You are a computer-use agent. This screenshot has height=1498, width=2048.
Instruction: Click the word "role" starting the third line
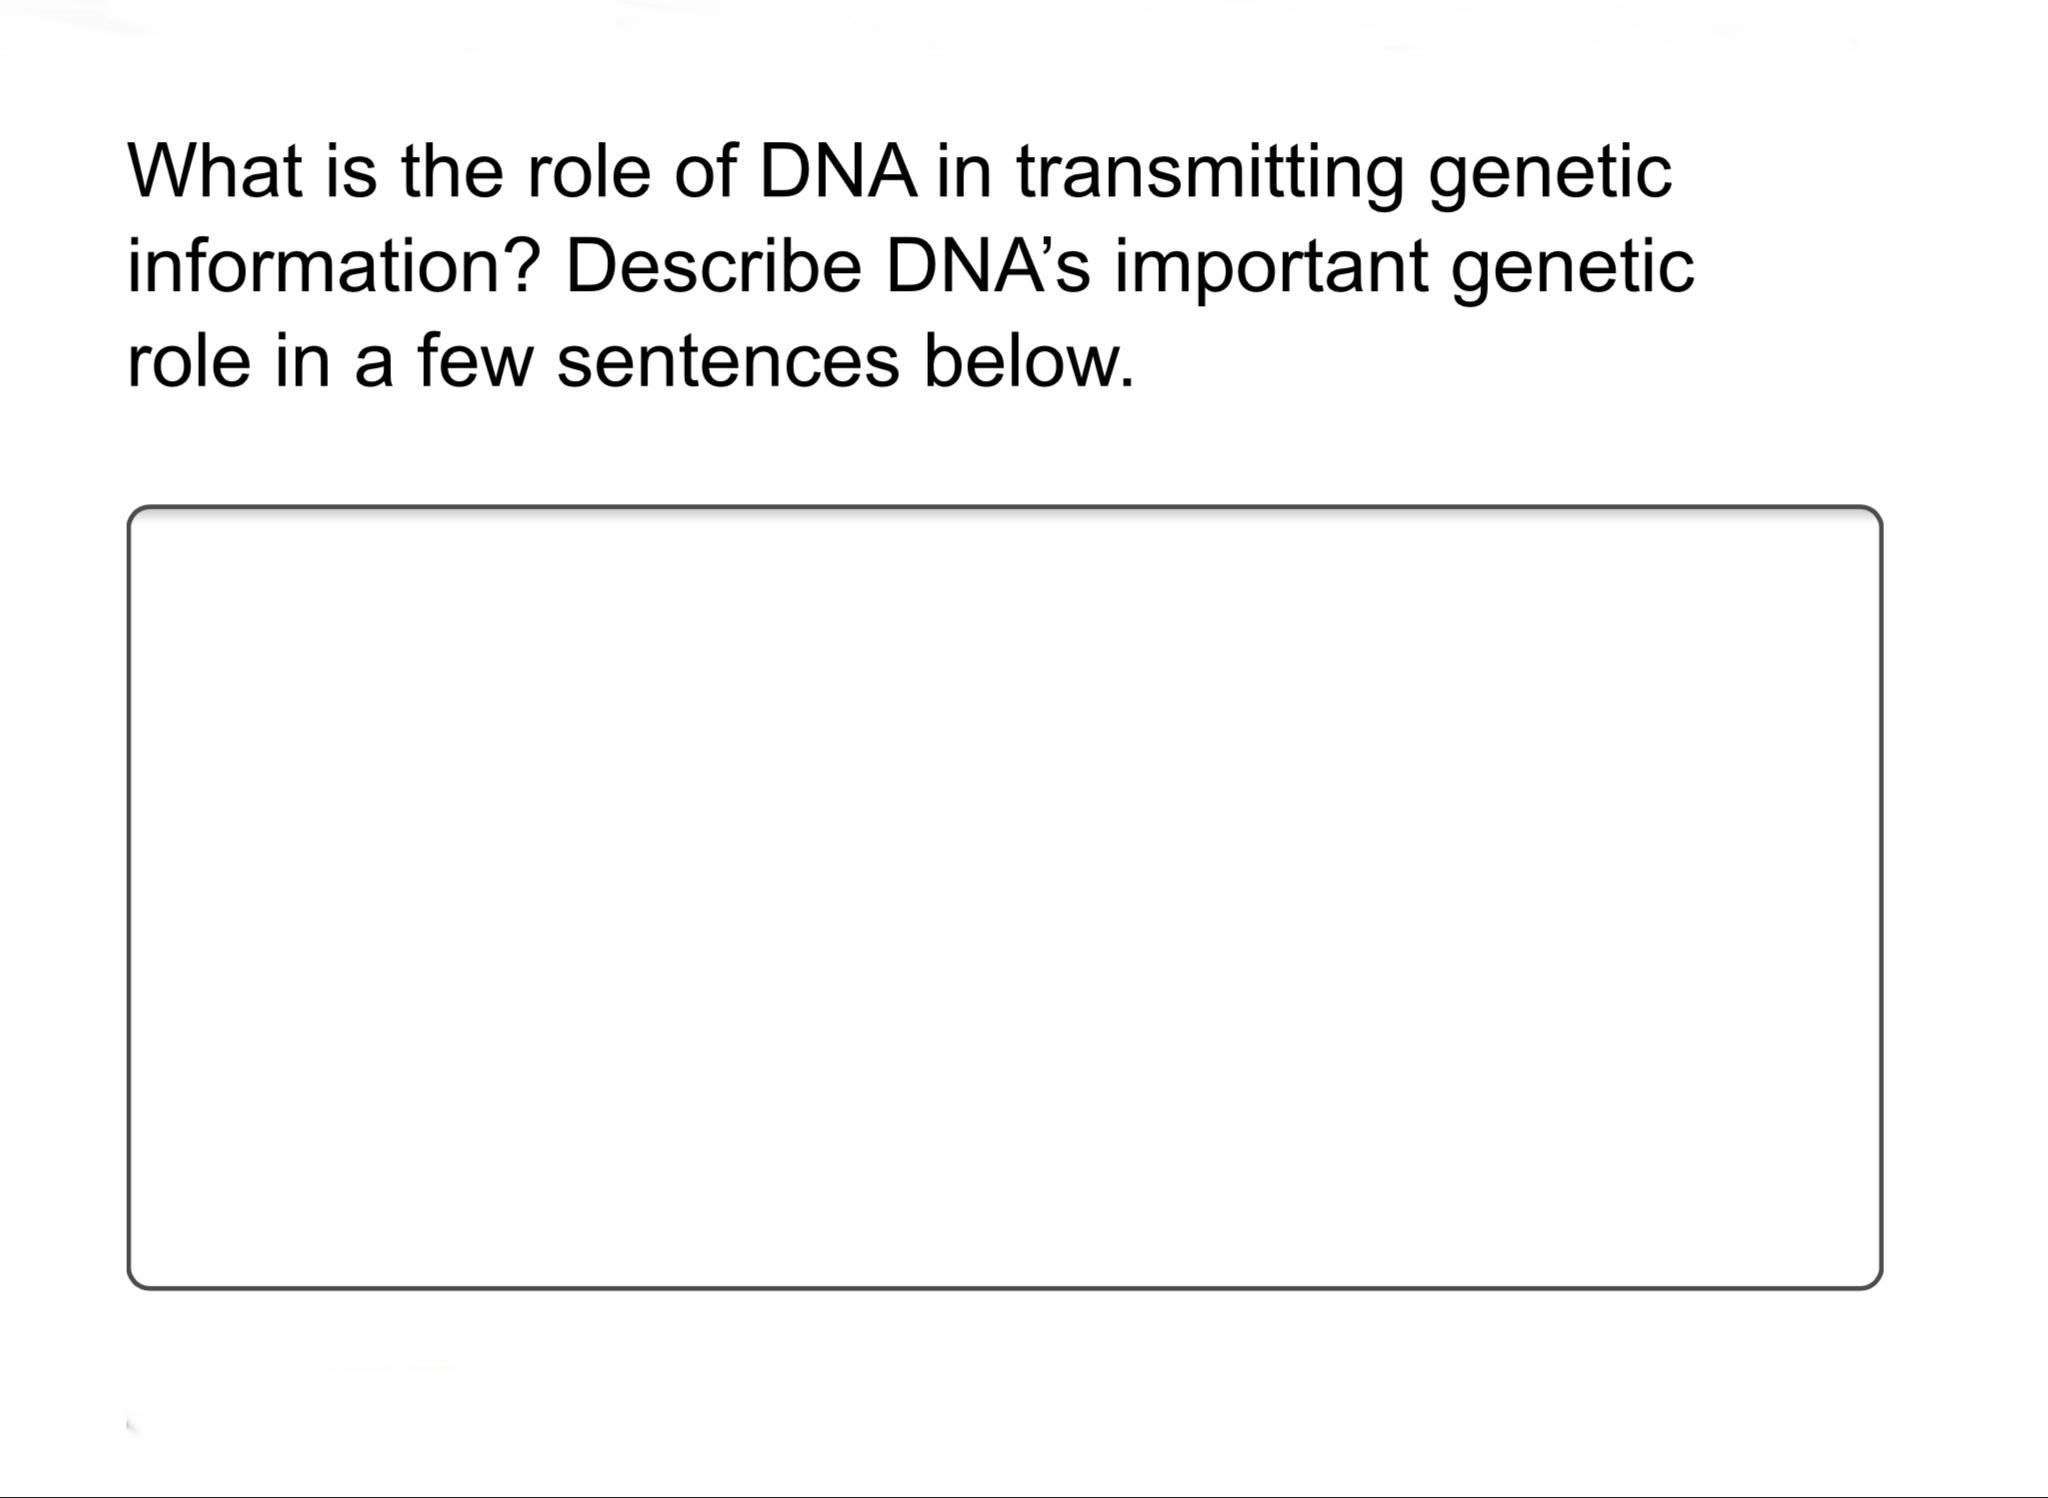point(188,361)
